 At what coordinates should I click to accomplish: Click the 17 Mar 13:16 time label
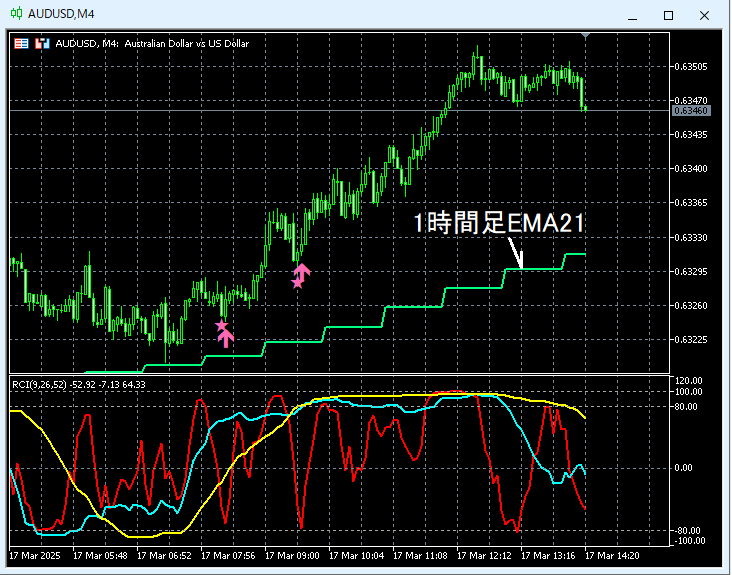(x=548, y=556)
